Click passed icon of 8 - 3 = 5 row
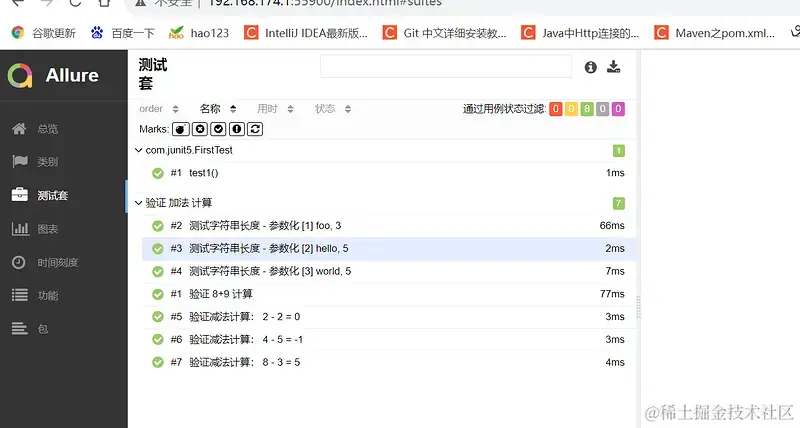 click(x=158, y=363)
